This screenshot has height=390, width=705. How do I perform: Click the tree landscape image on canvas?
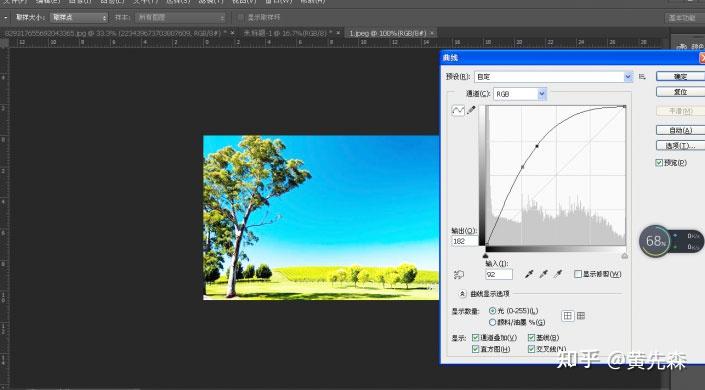[321, 218]
